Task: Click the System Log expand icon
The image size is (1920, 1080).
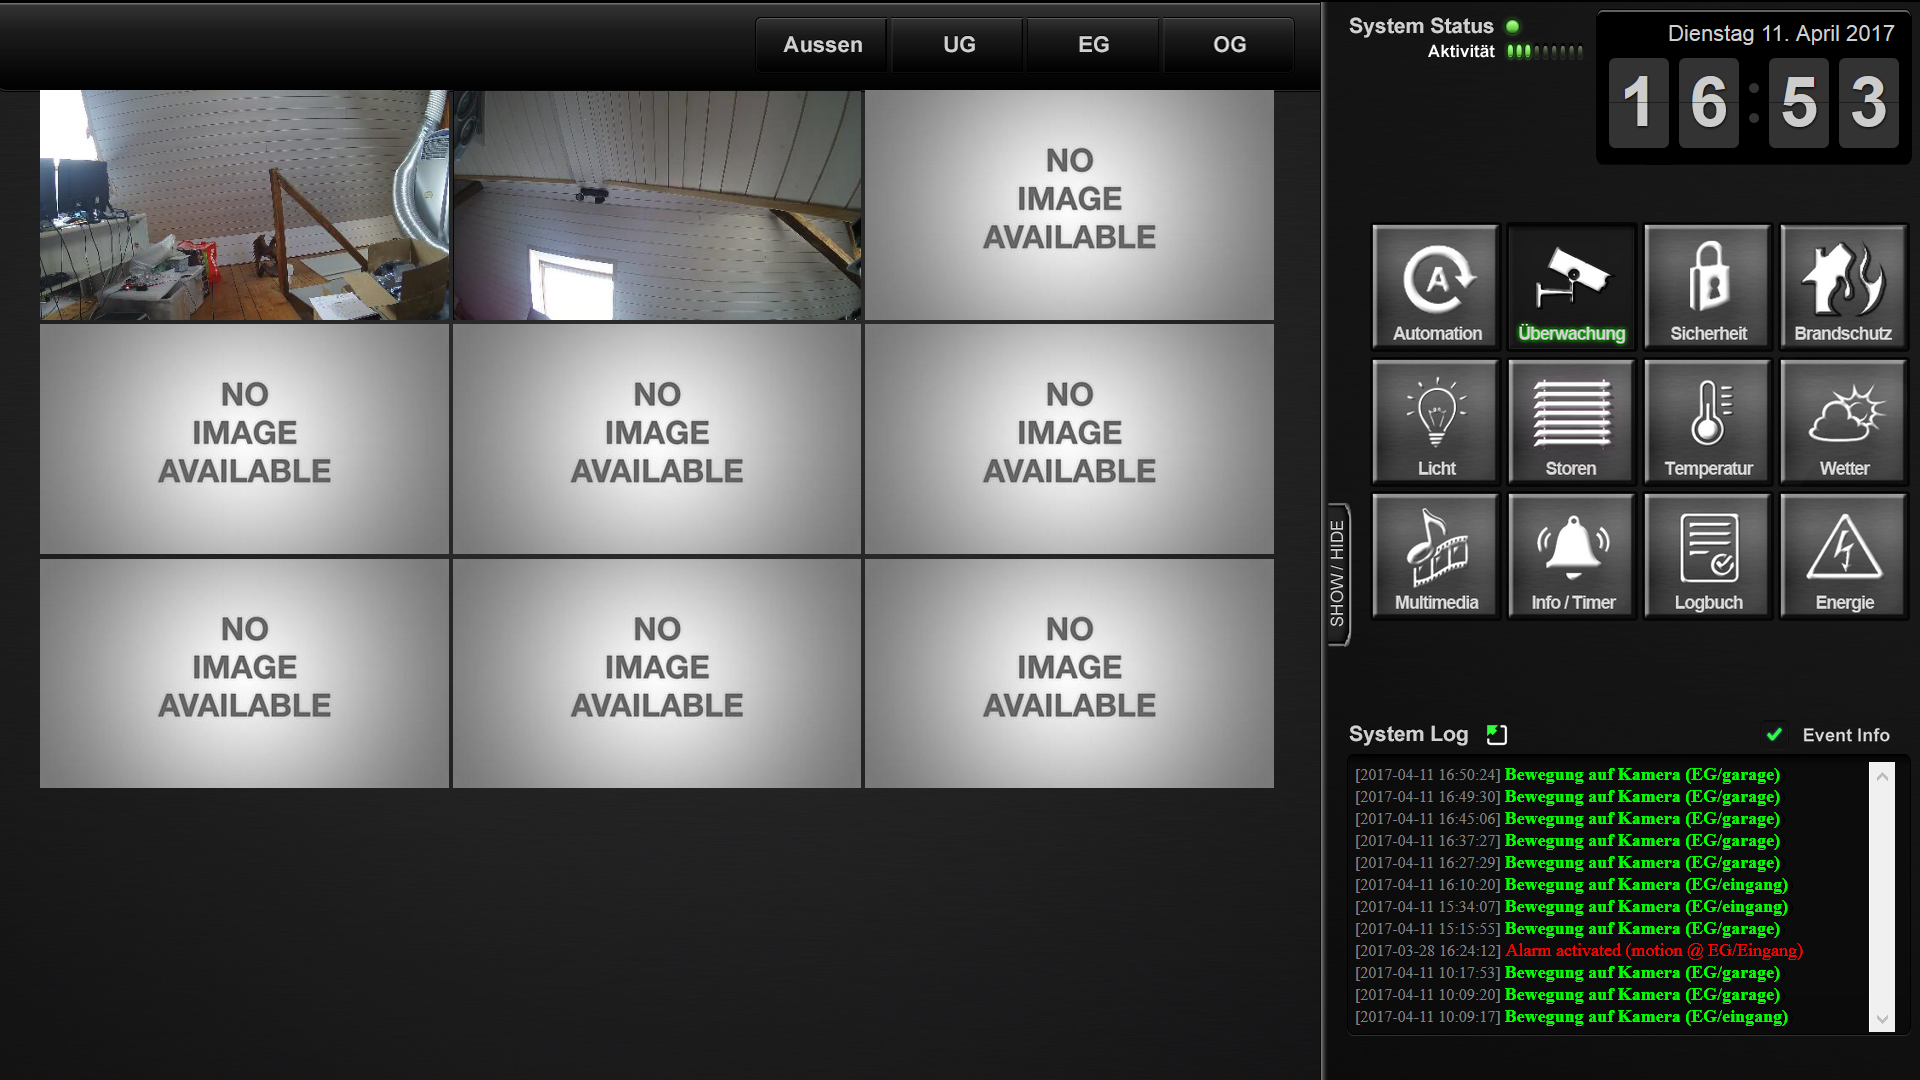Action: [1496, 735]
